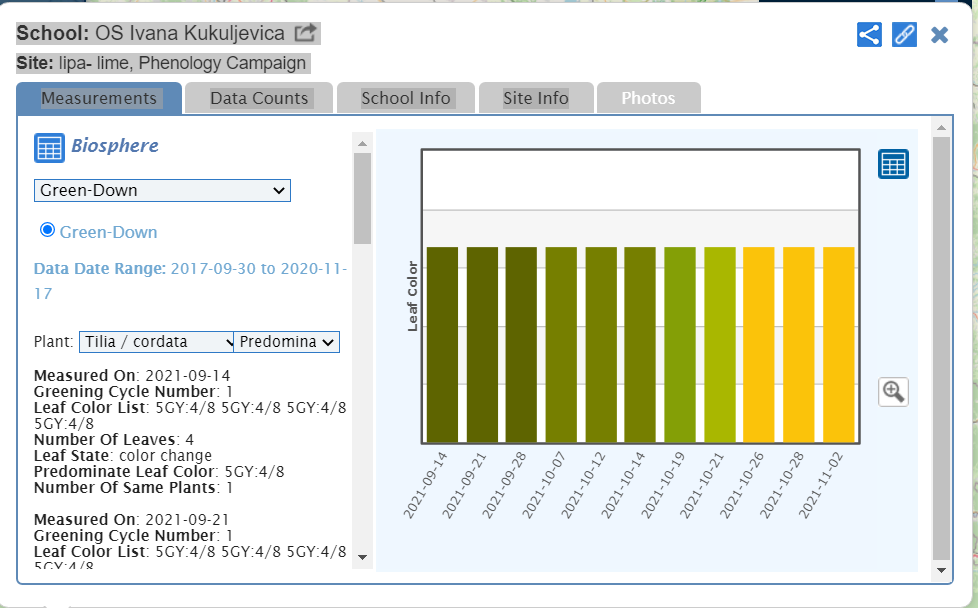Viewport: 978px width, 608px height.
Task: Click the Biosphere heading link
Action: click(114, 146)
